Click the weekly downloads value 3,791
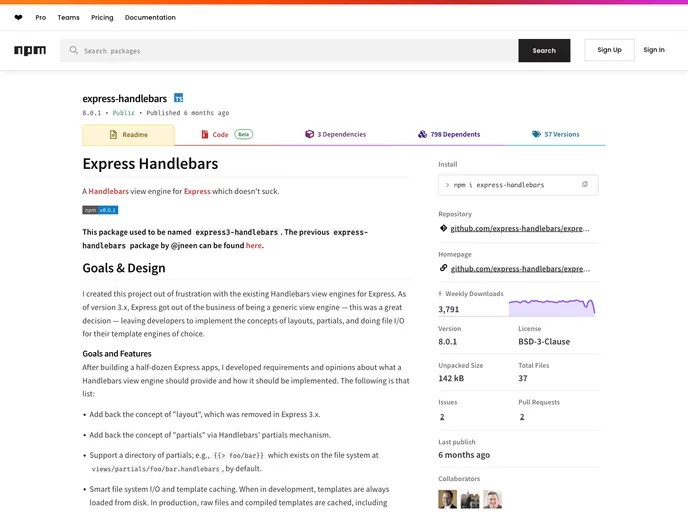 point(448,309)
